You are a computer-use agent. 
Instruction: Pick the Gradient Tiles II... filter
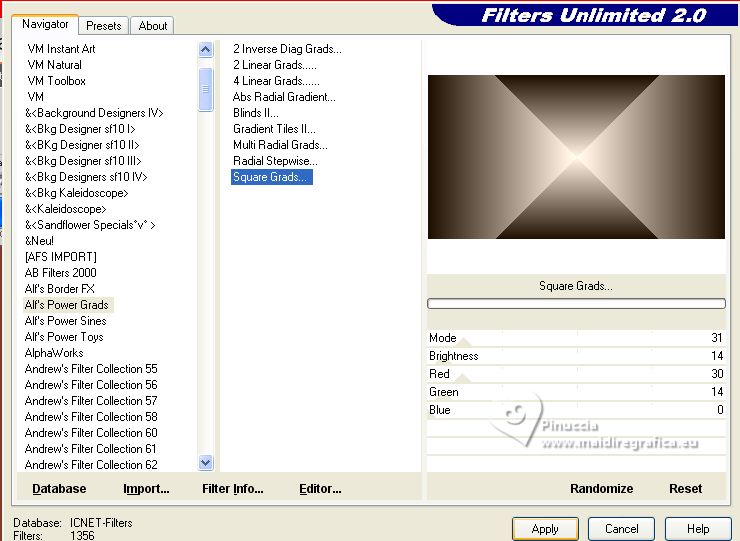pyautogui.click(x=274, y=129)
